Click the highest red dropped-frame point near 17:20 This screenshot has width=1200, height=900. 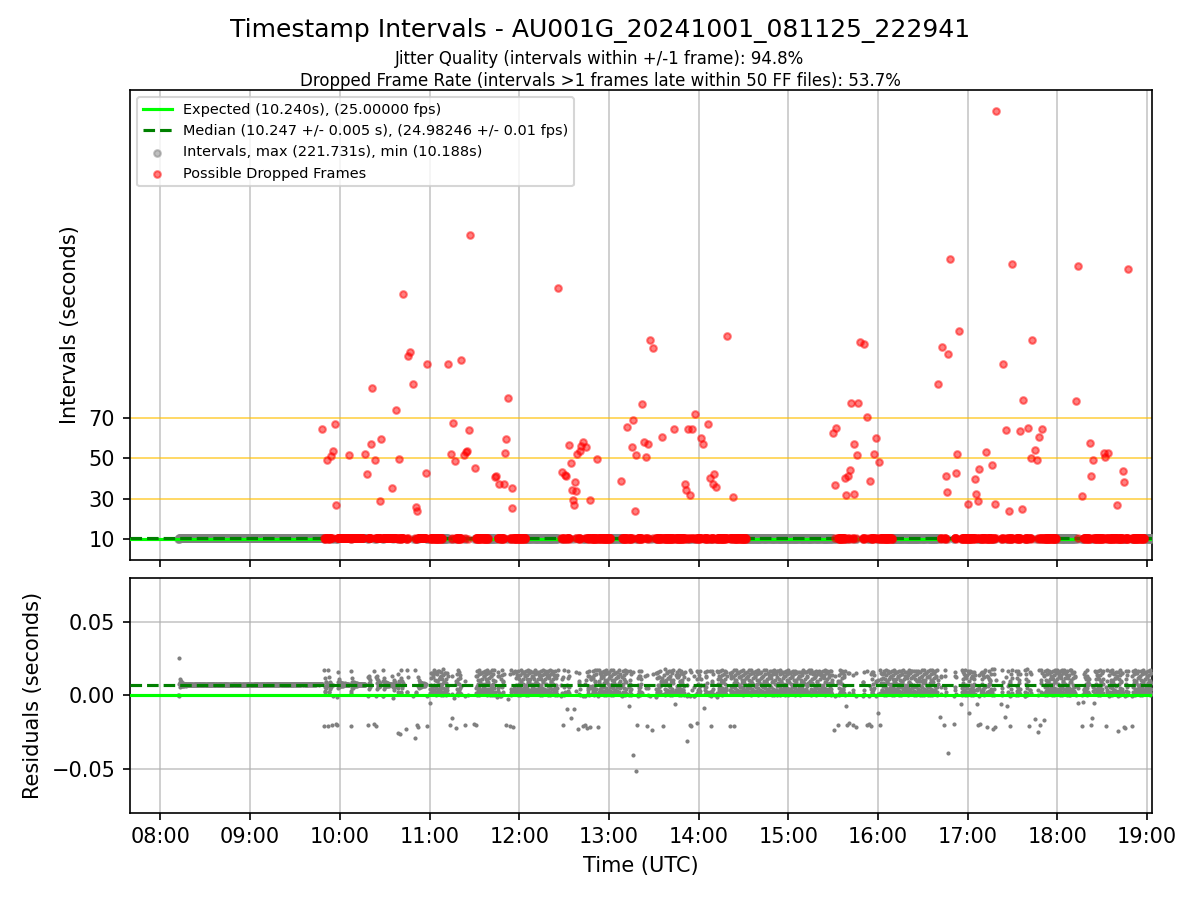[996, 111]
